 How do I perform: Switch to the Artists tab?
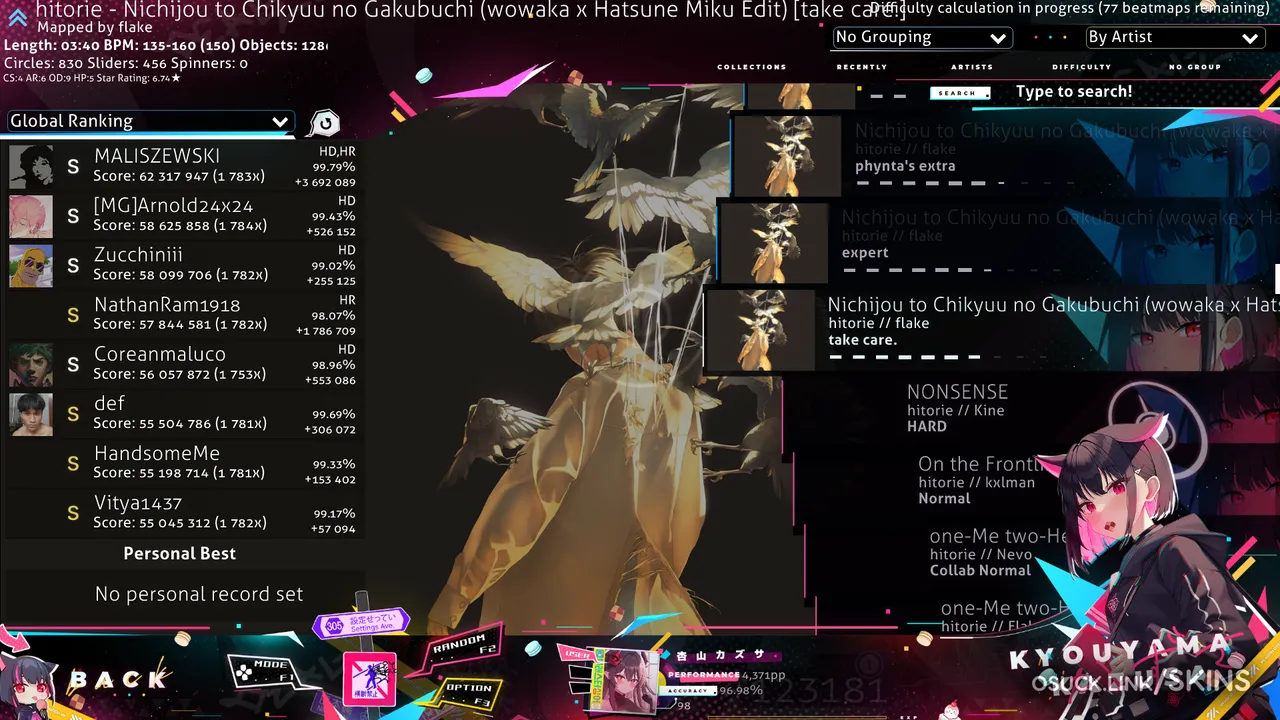972,67
